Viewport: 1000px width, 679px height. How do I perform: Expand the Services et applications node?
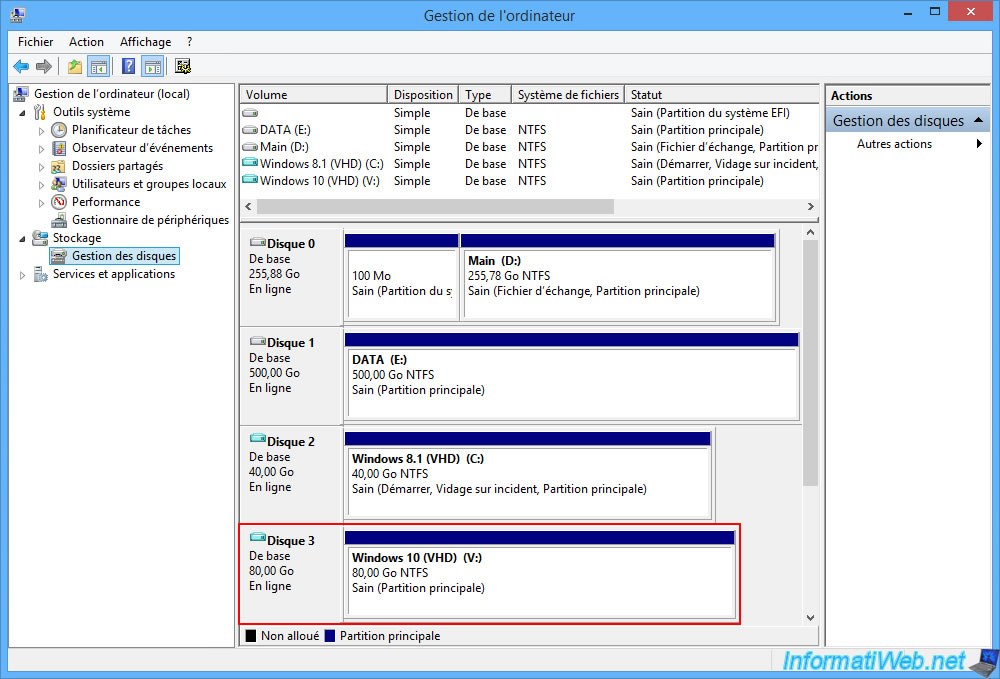coord(23,275)
